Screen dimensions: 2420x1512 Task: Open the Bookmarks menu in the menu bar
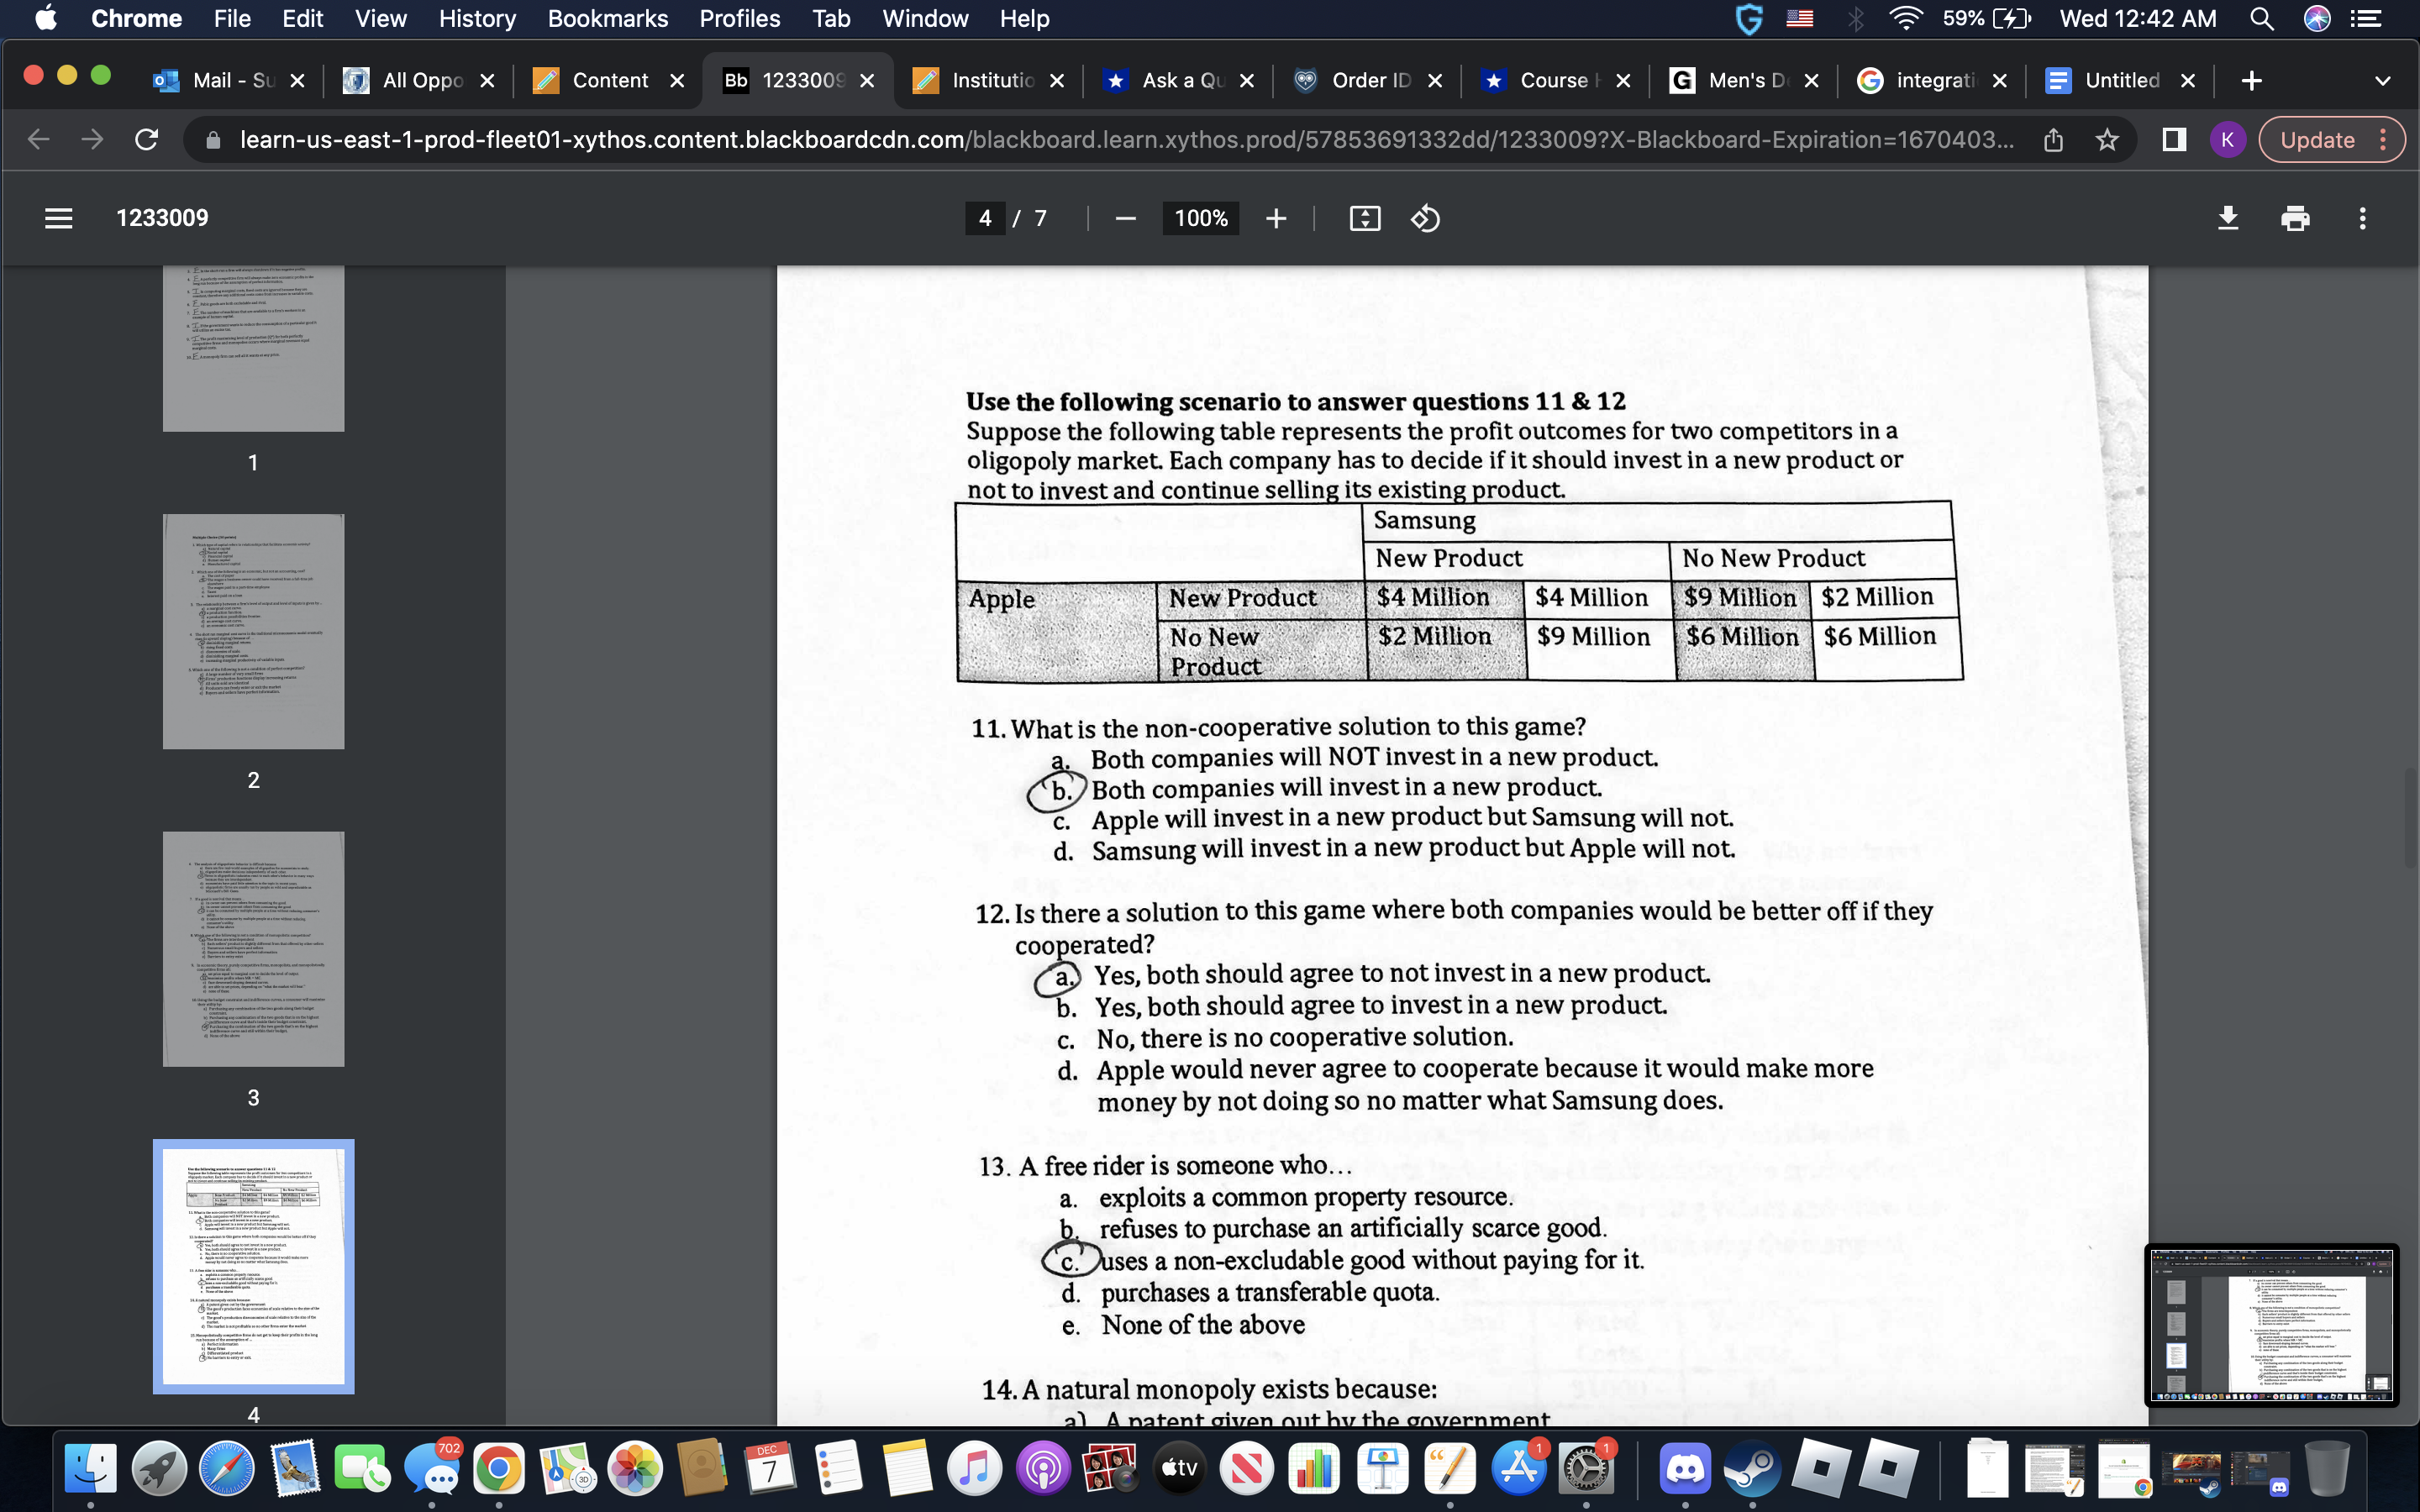pos(607,19)
